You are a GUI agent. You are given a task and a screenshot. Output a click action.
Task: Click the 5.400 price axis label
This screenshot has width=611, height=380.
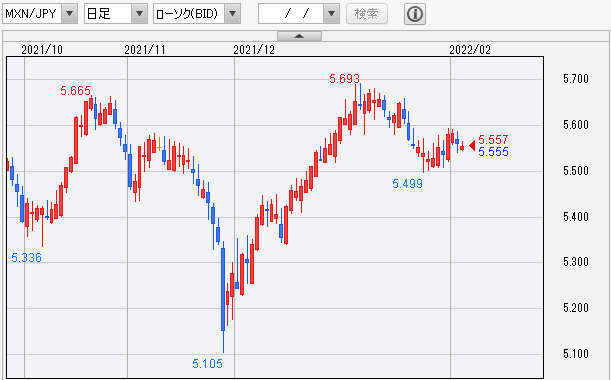point(576,217)
